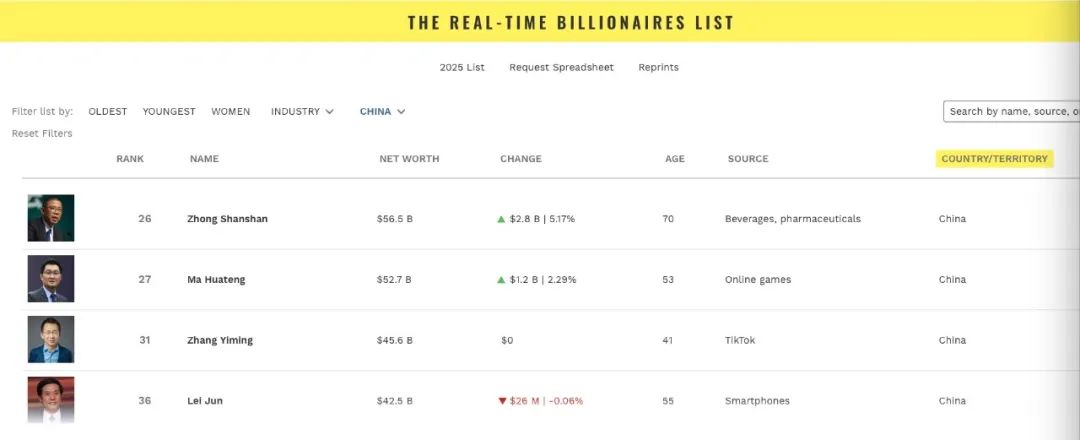Filter list by YOUNGEST
The width and height of the screenshot is (1080, 440).
coord(169,112)
